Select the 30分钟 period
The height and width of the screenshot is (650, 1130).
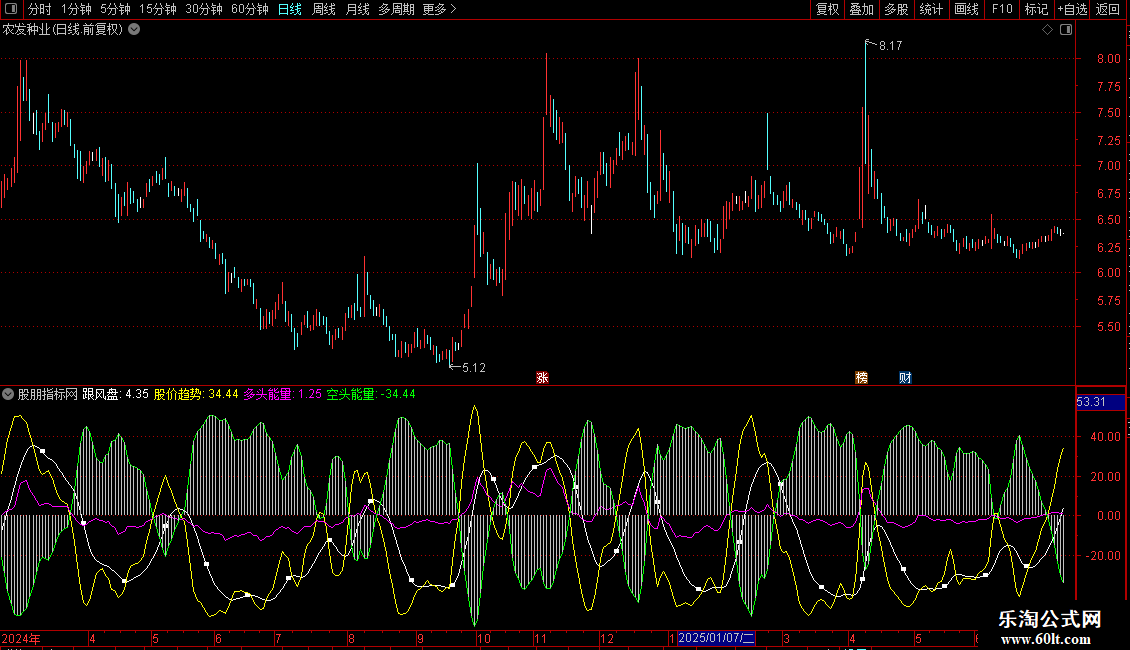[x=204, y=9]
